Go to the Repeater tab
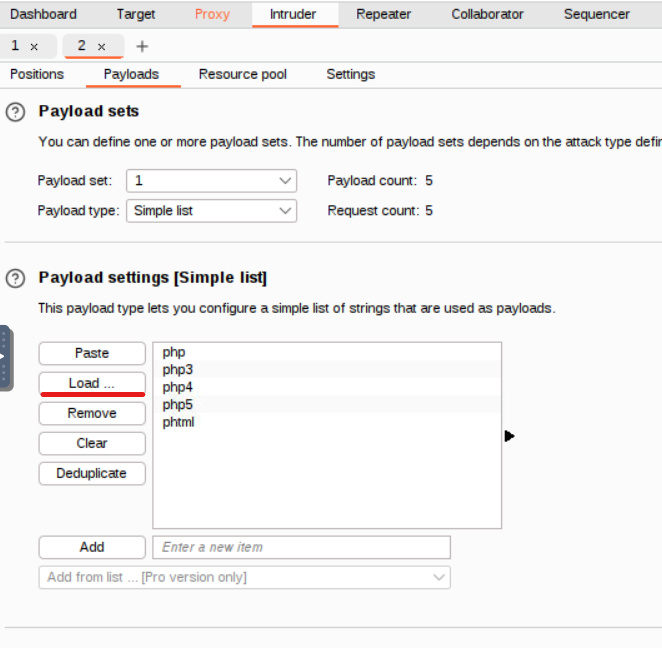Image resolution: width=662 pixels, height=648 pixels. [384, 14]
